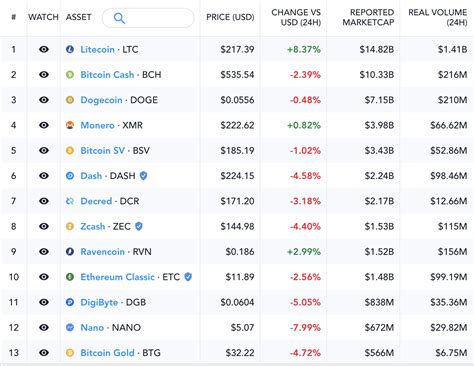Click the Ravencoin coin logo icon
474x366 pixels.
70,252
